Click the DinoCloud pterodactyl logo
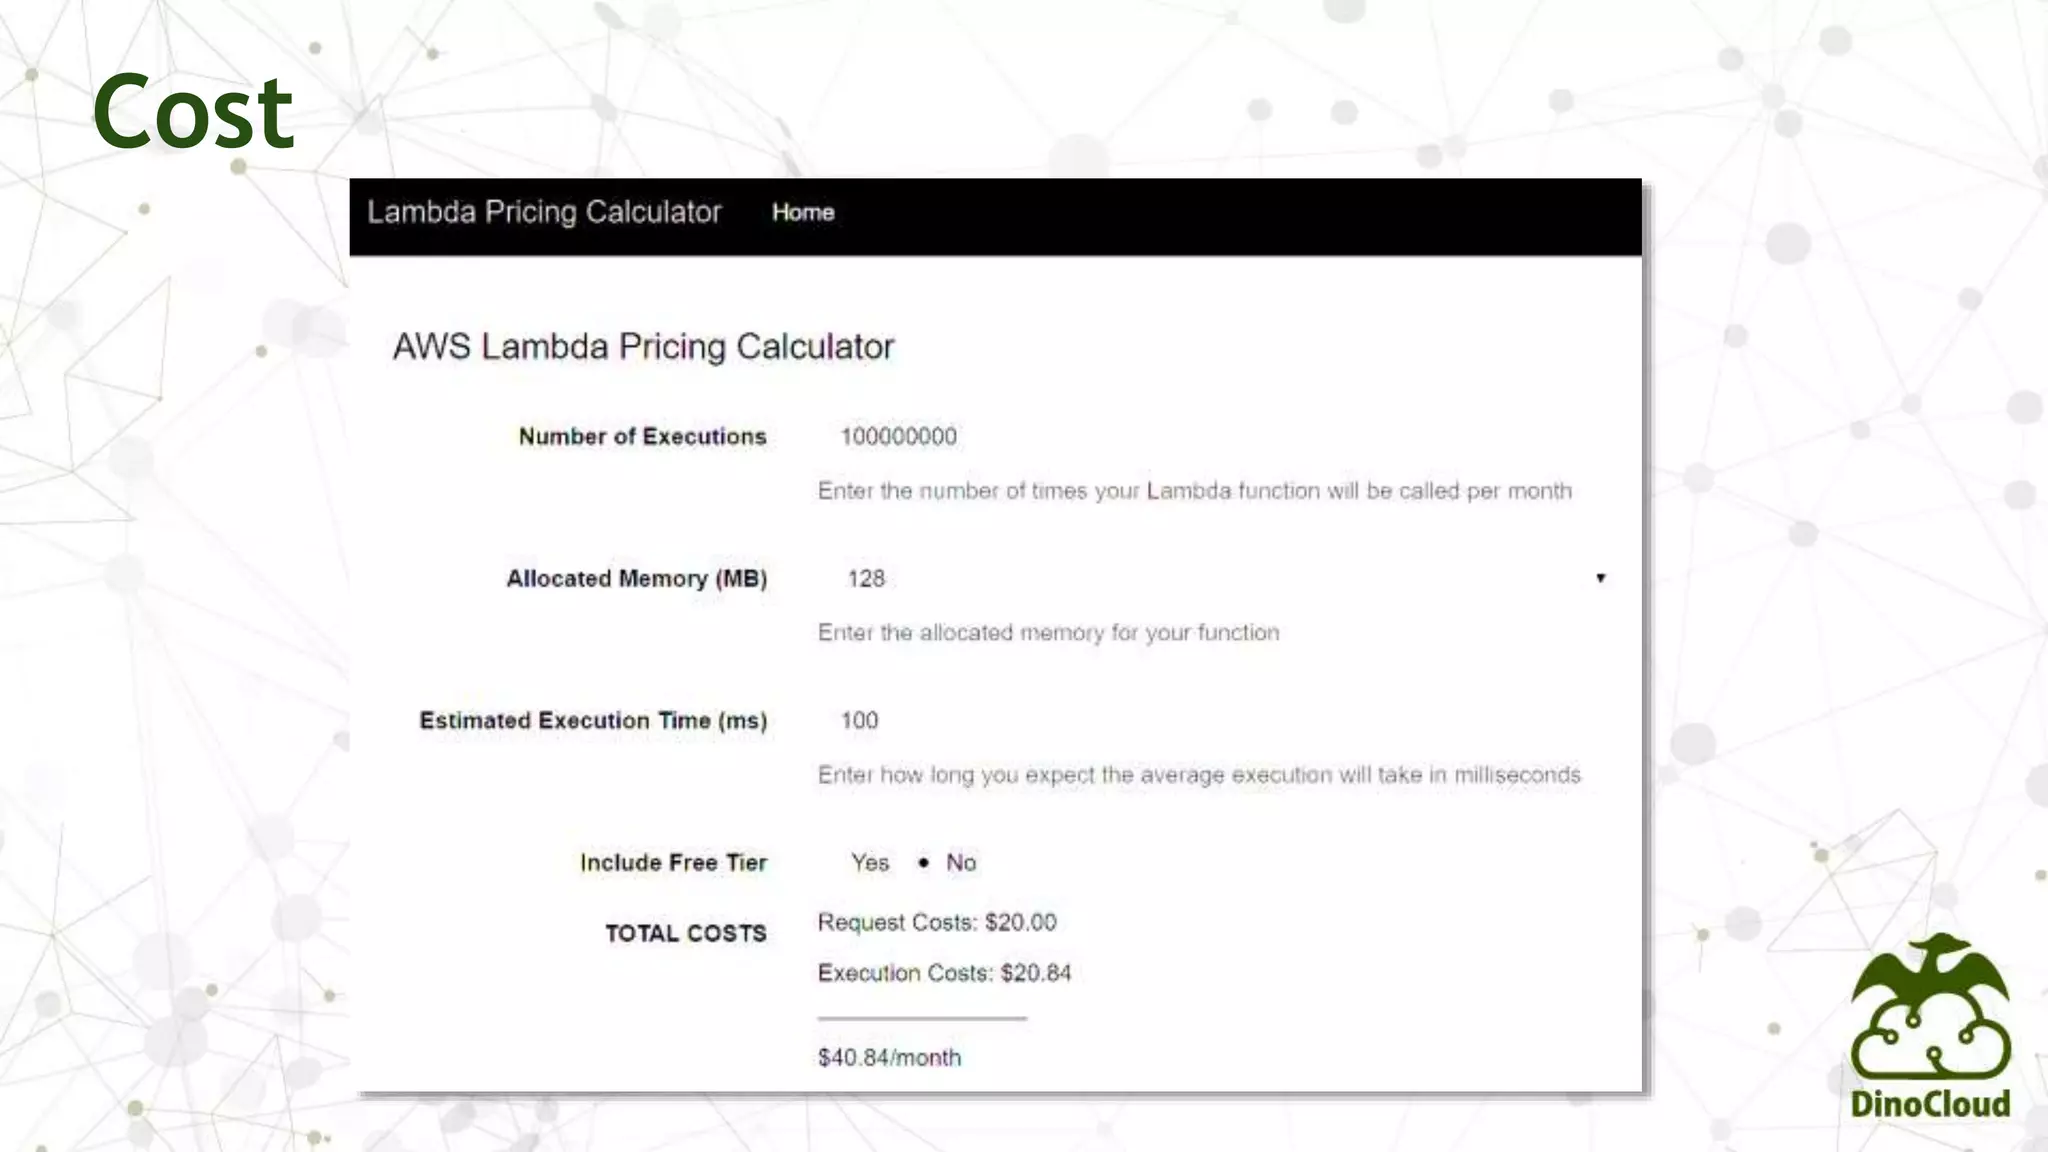Screen dimensions: 2048x1152 pyautogui.click(x=1929, y=1025)
